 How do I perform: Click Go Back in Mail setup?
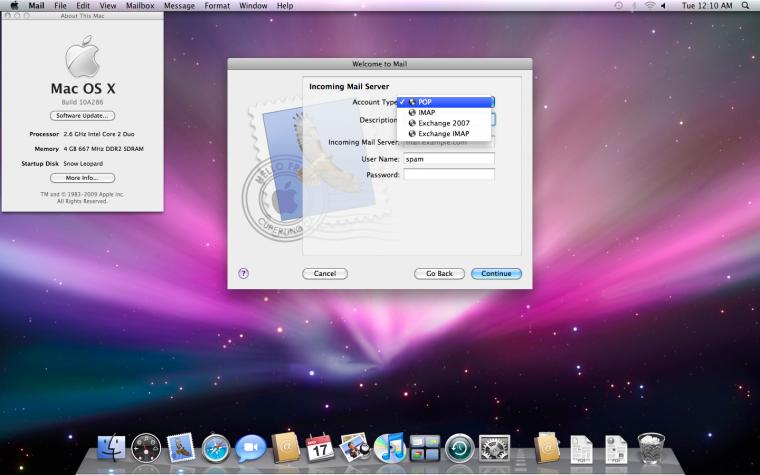439,273
